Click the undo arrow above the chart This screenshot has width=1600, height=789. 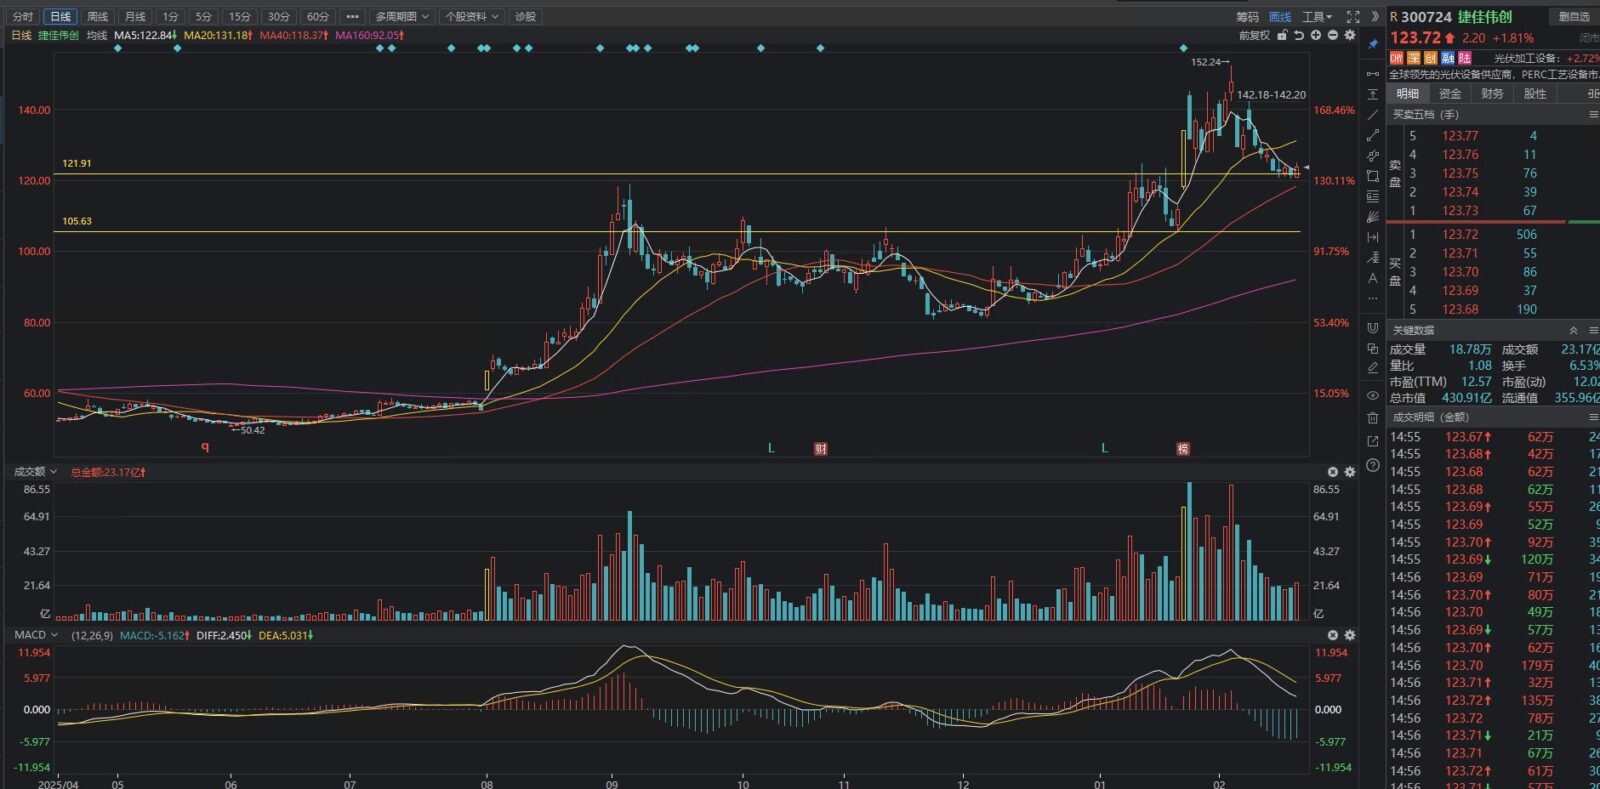pos(1298,35)
